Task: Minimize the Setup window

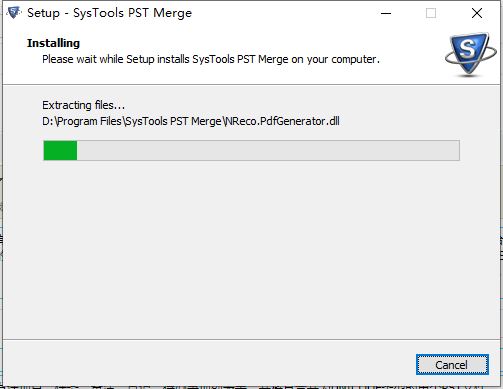Action: pos(386,13)
